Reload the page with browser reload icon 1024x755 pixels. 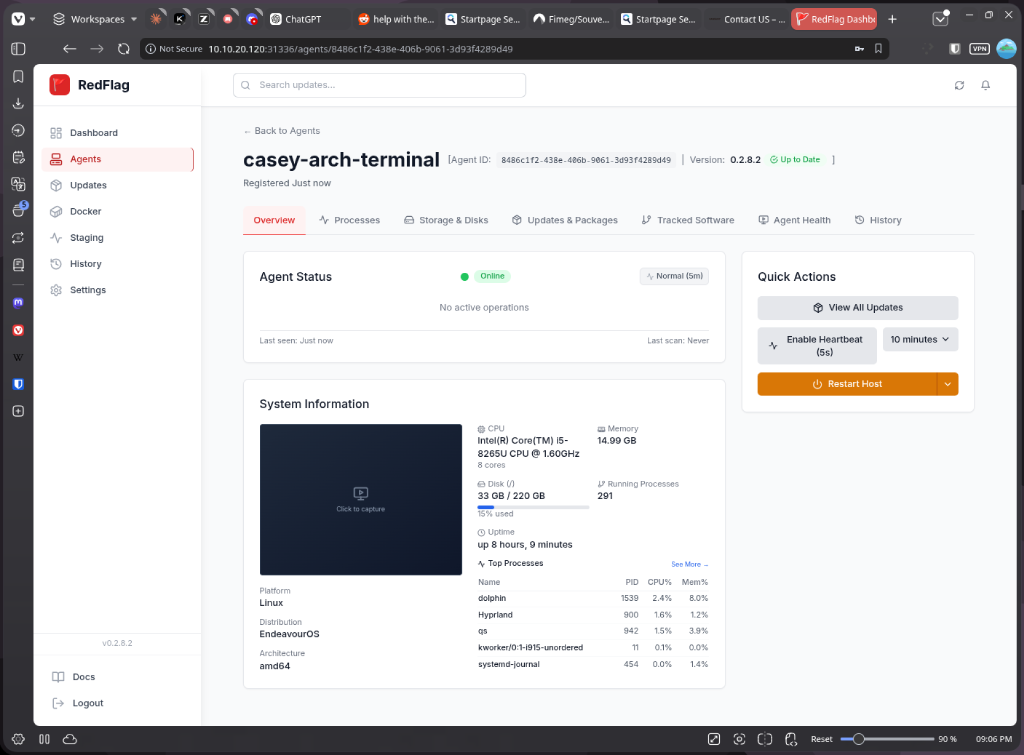(123, 48)
